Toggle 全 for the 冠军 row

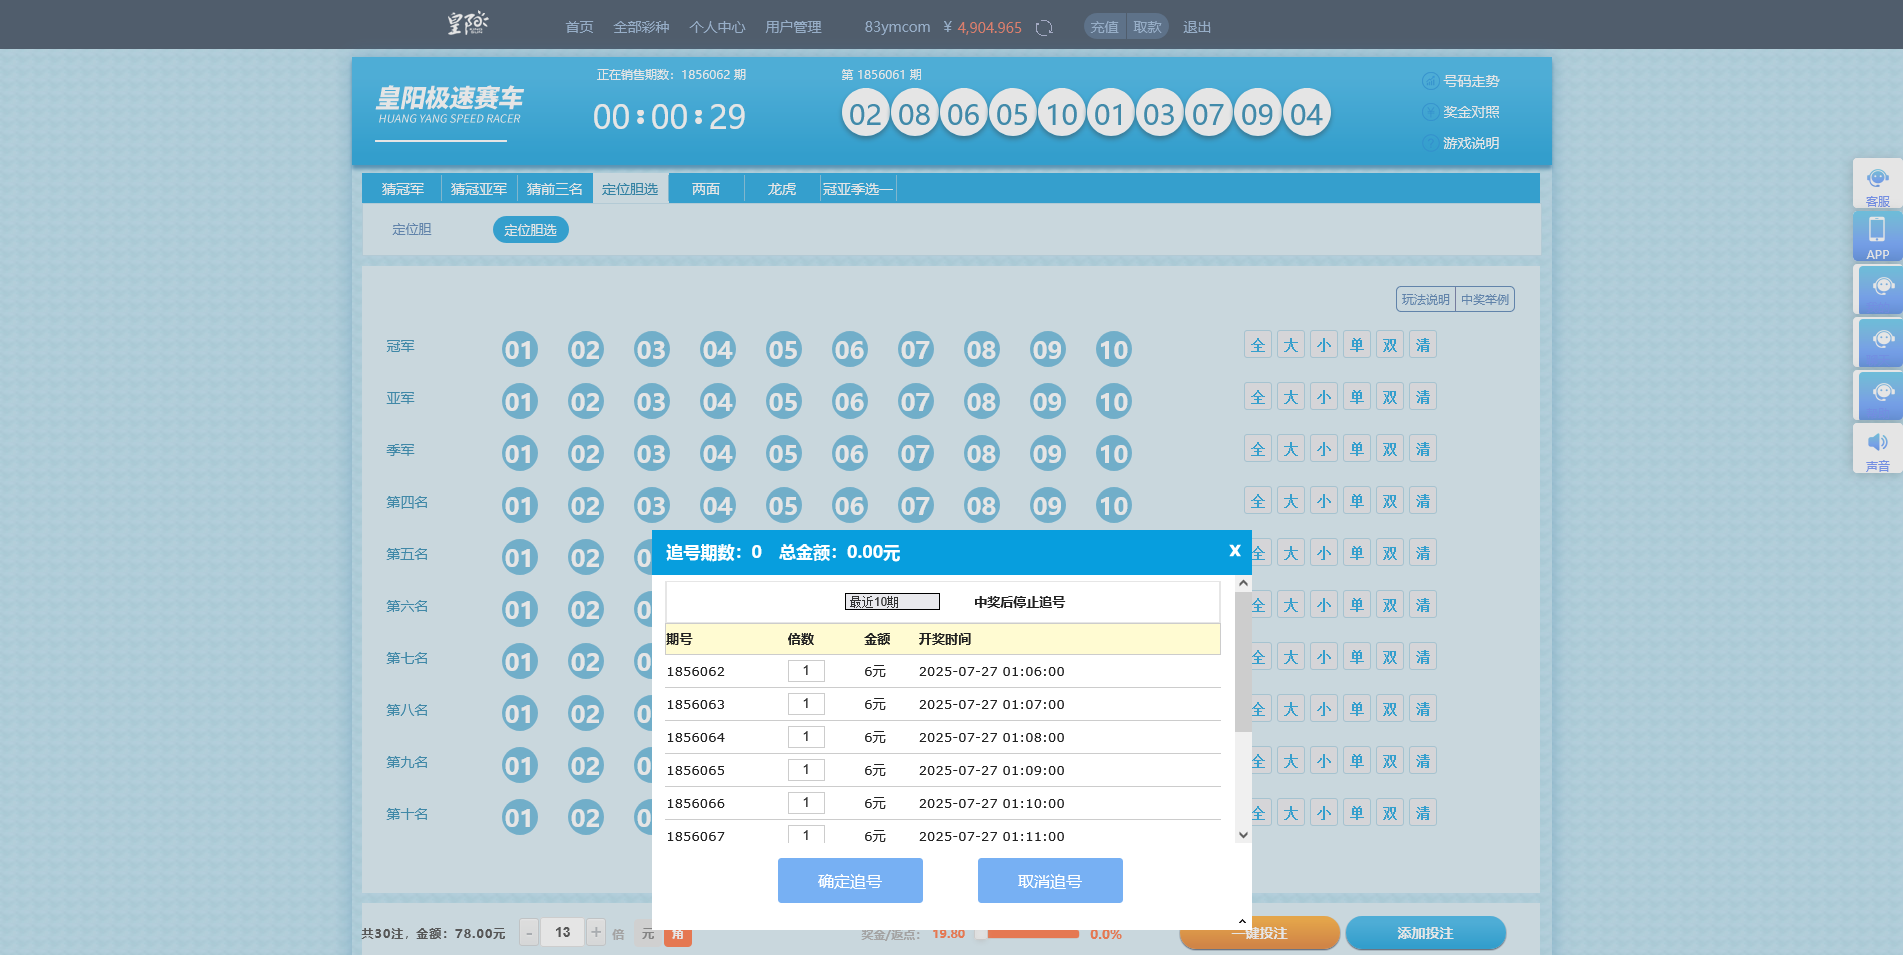coord(1258,345)
